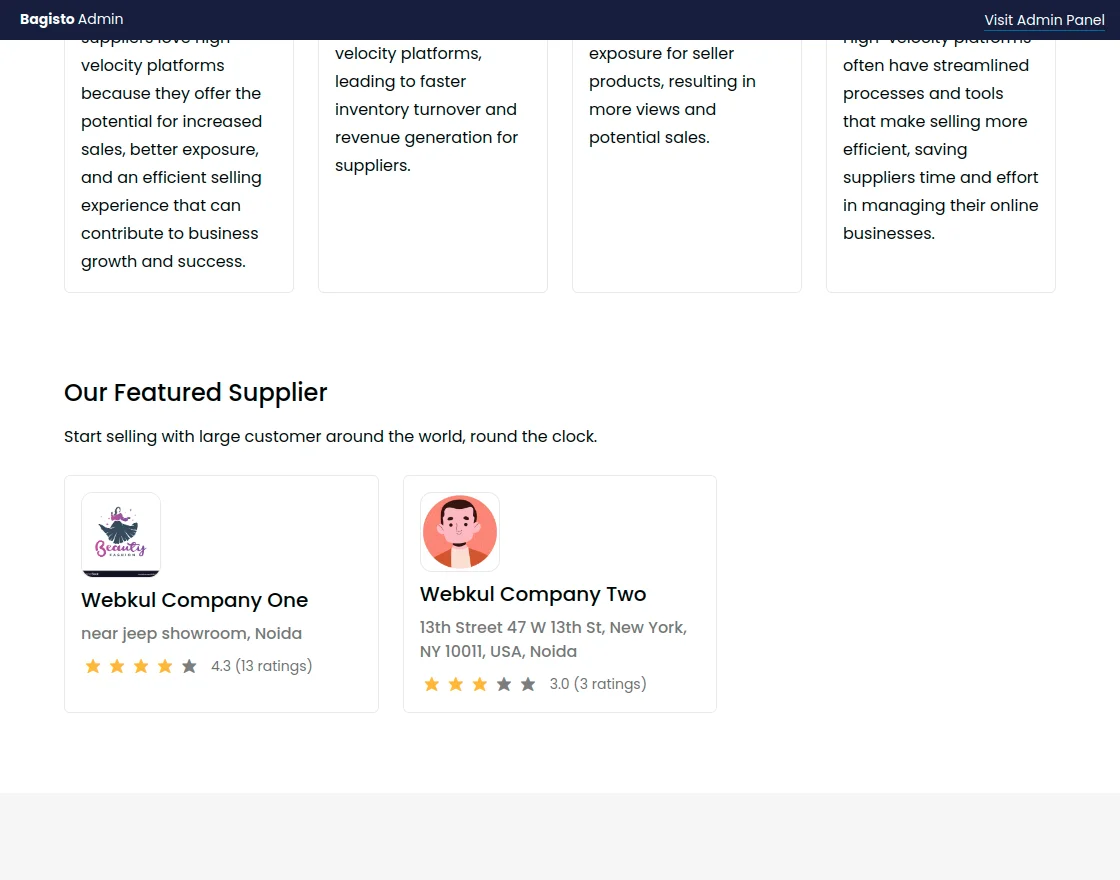This screenshot has height=880, width=1120.
Task: Select the third star of Webkul Company Two rating
Action: 479,684
